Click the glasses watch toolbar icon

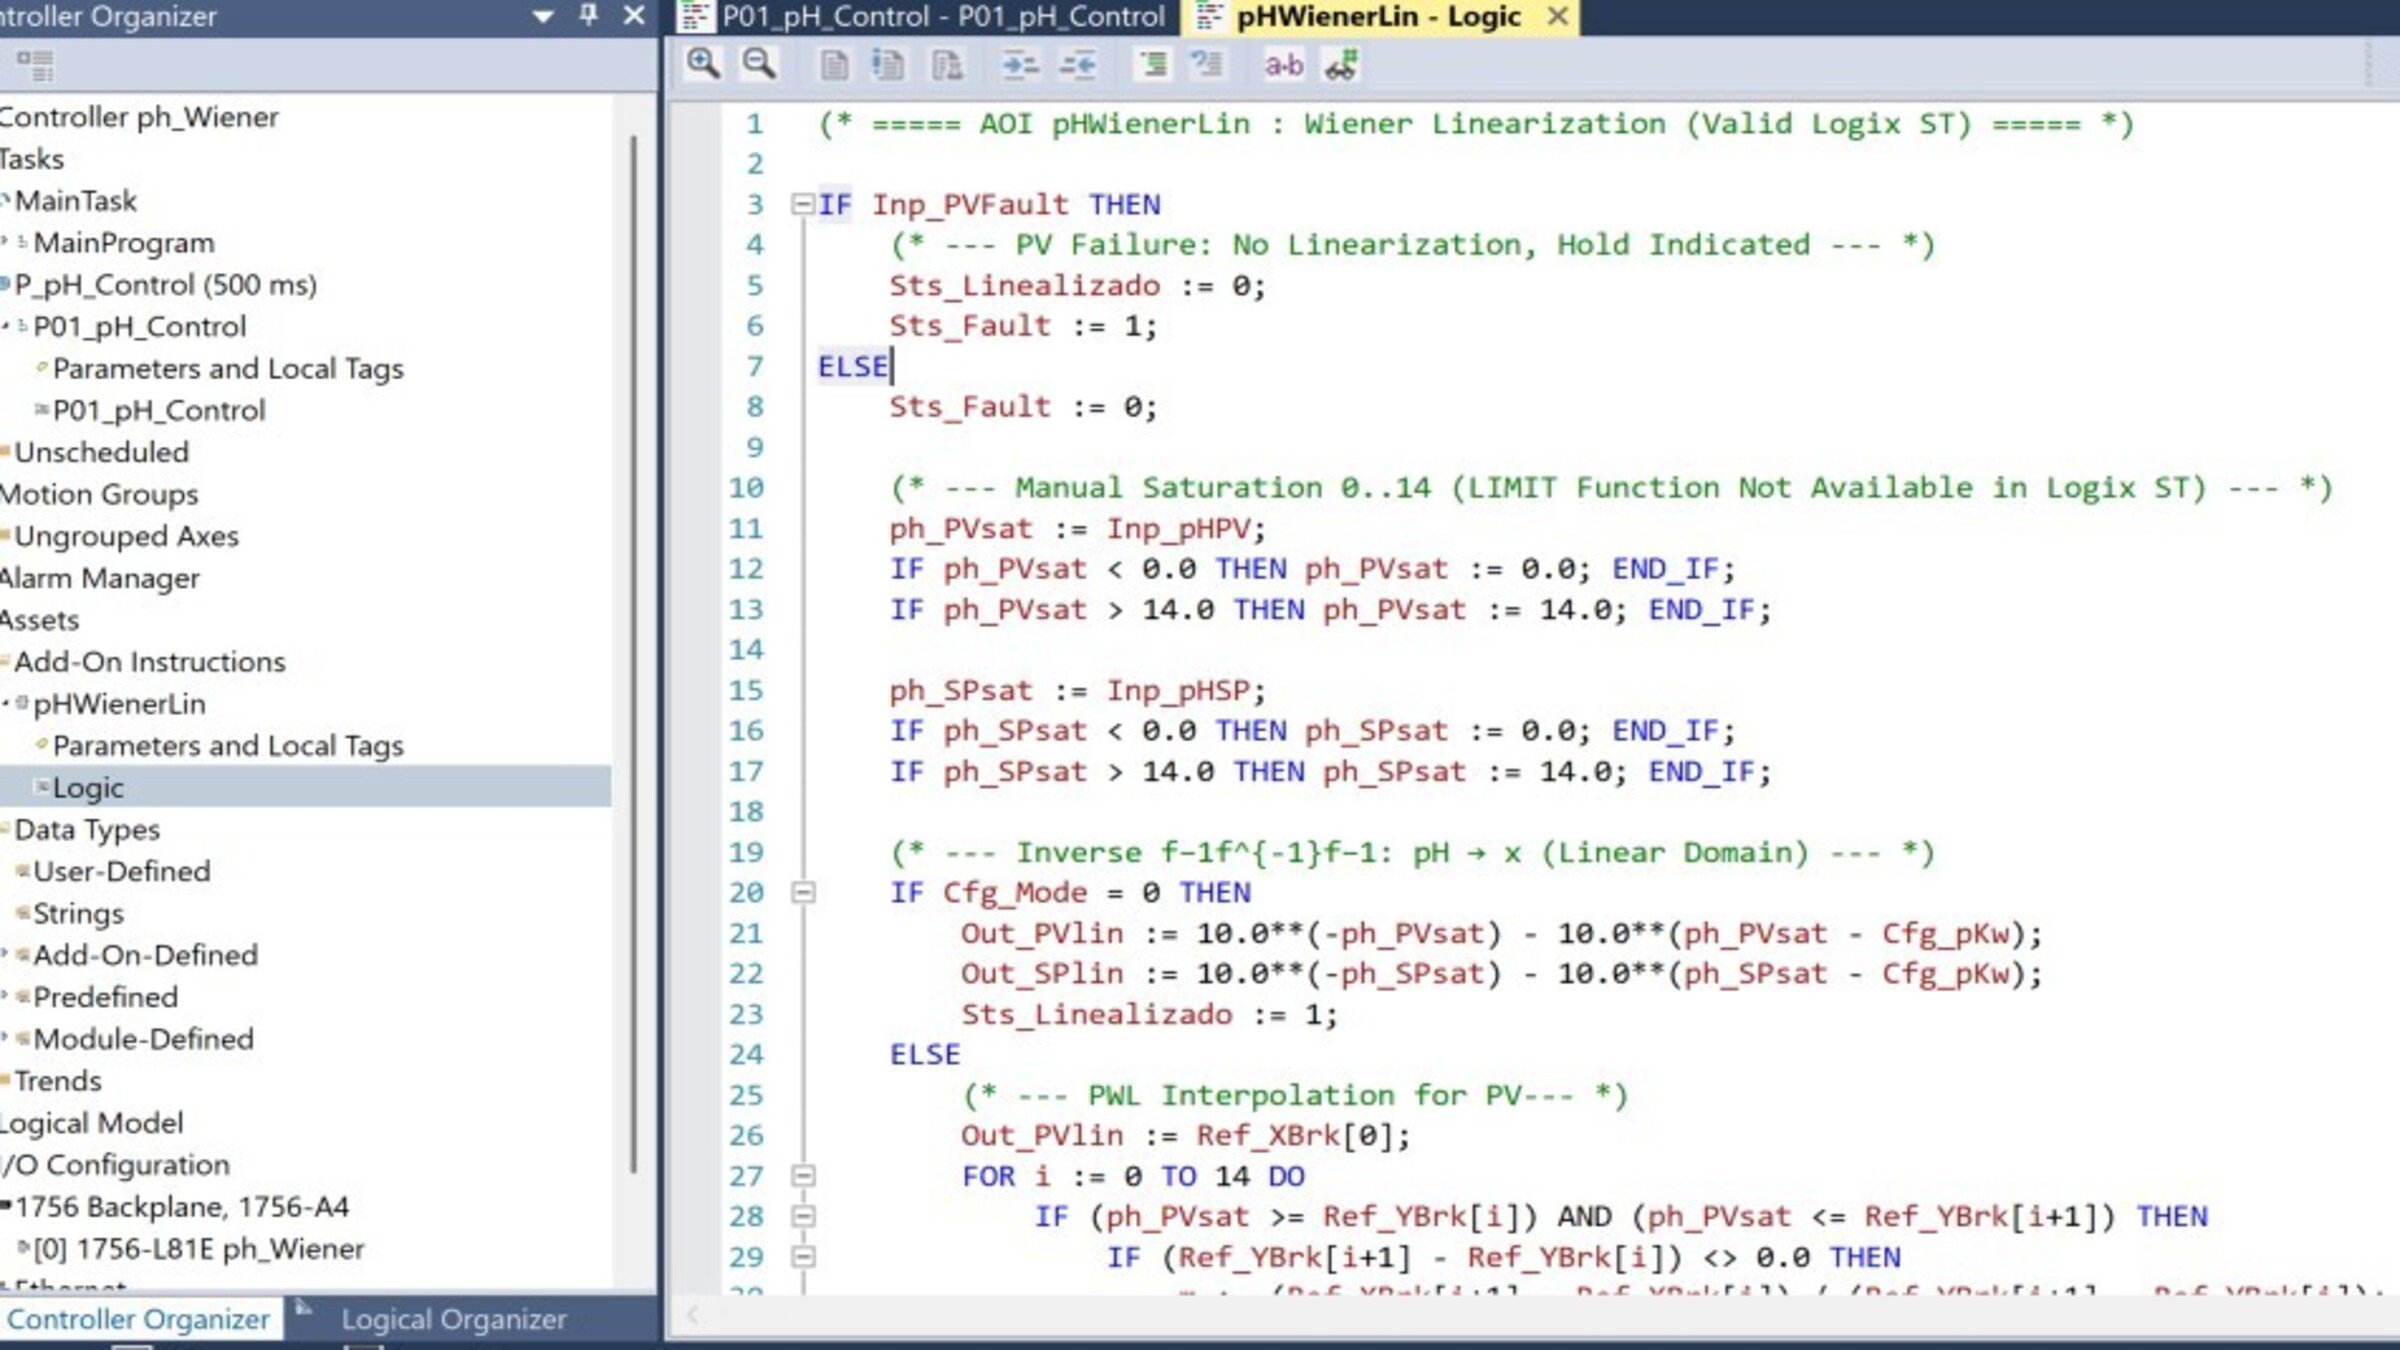pos(1341,66)
